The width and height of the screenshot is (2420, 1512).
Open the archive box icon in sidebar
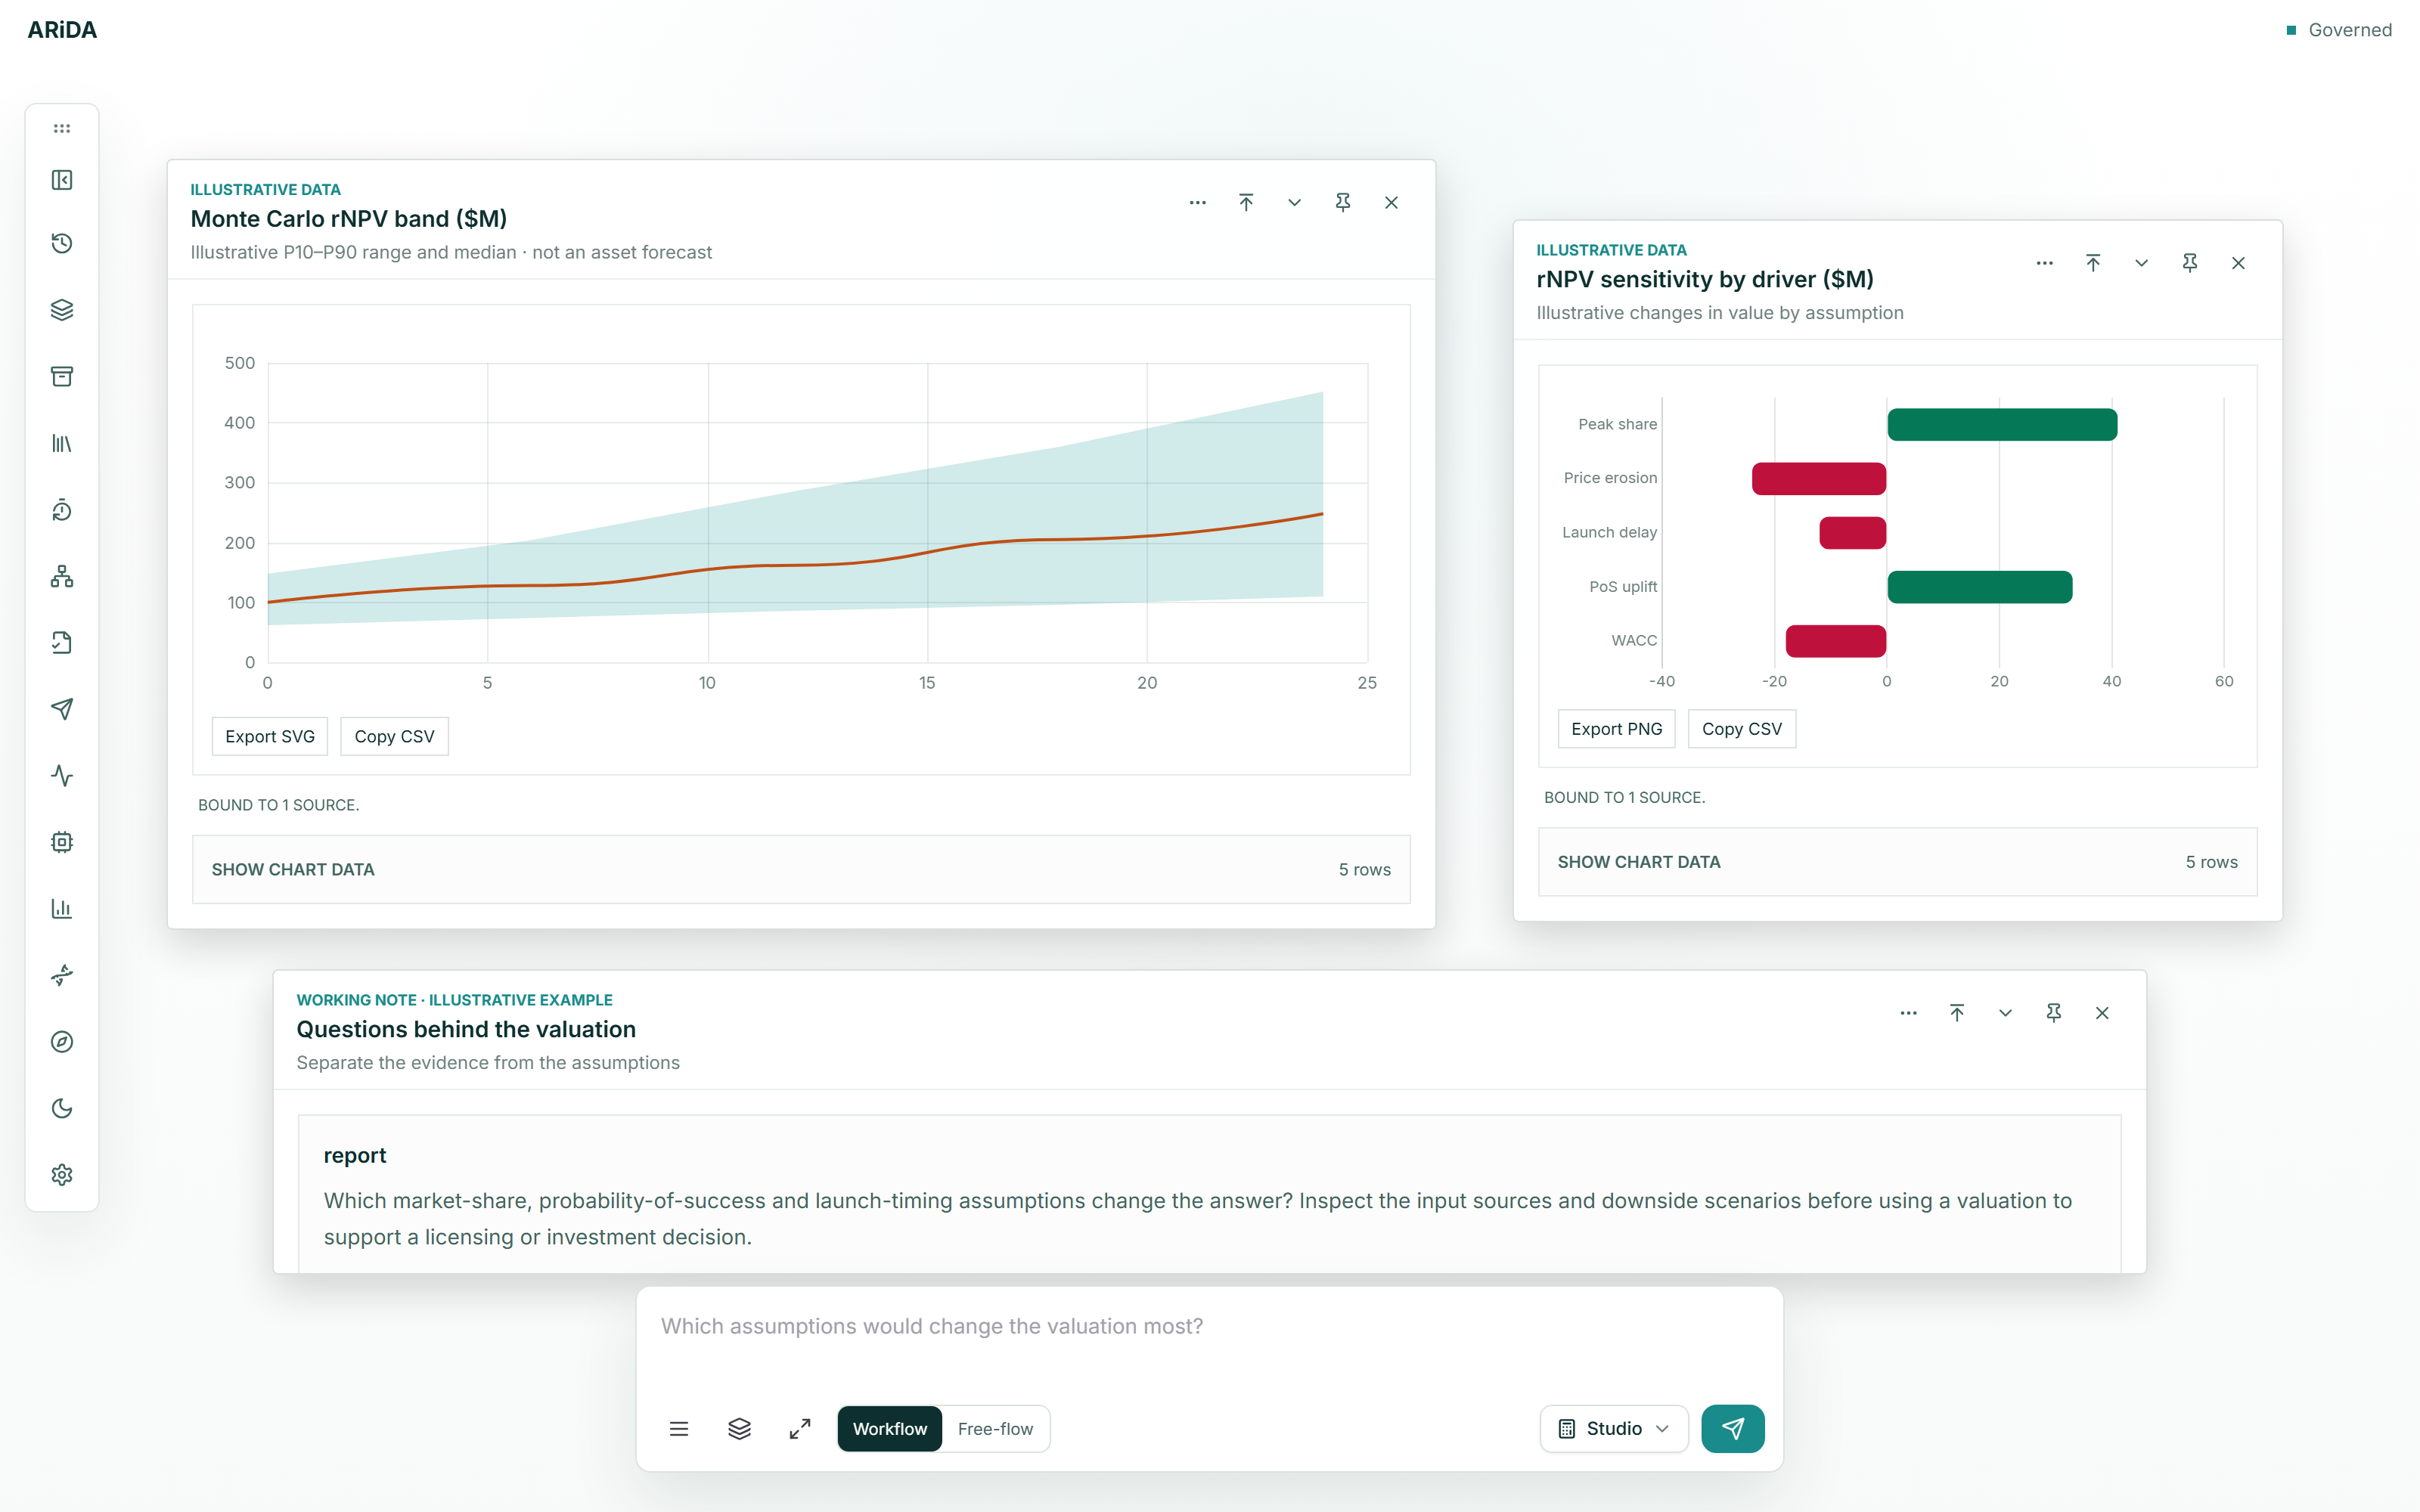[x=62, y=377]
